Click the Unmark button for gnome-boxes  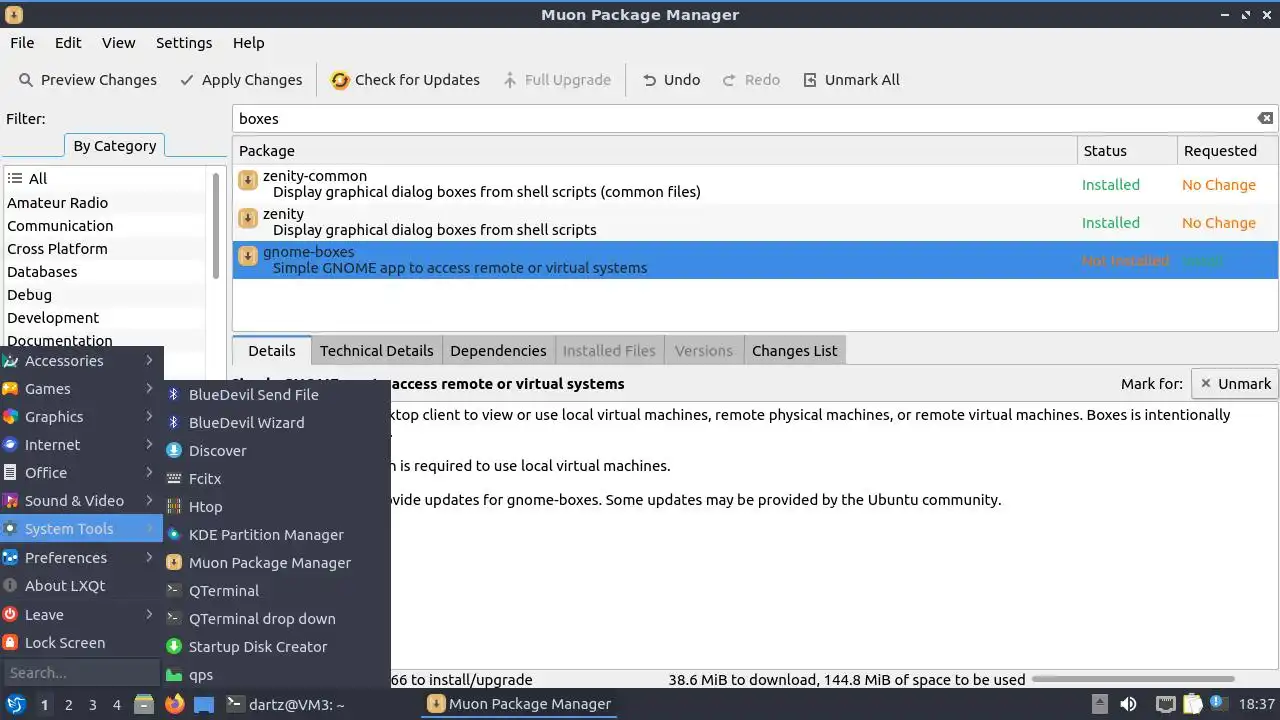(x=1235, y=384)
